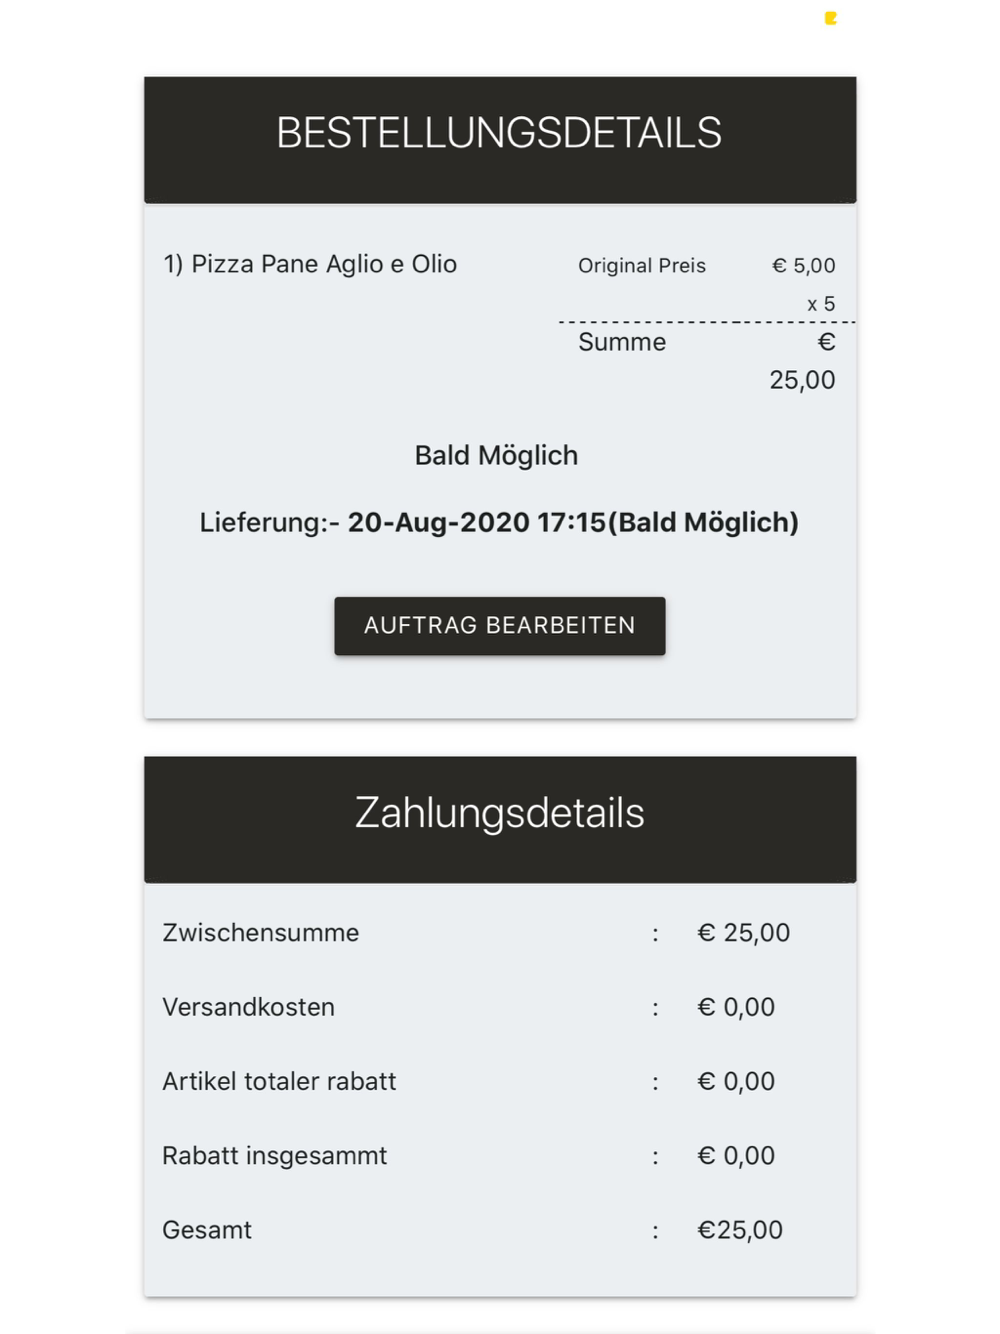This screenshot has width=1000, height=1334.
Task: Click the Gesamt €25,00 total
Action: (x=740, y=1230)
